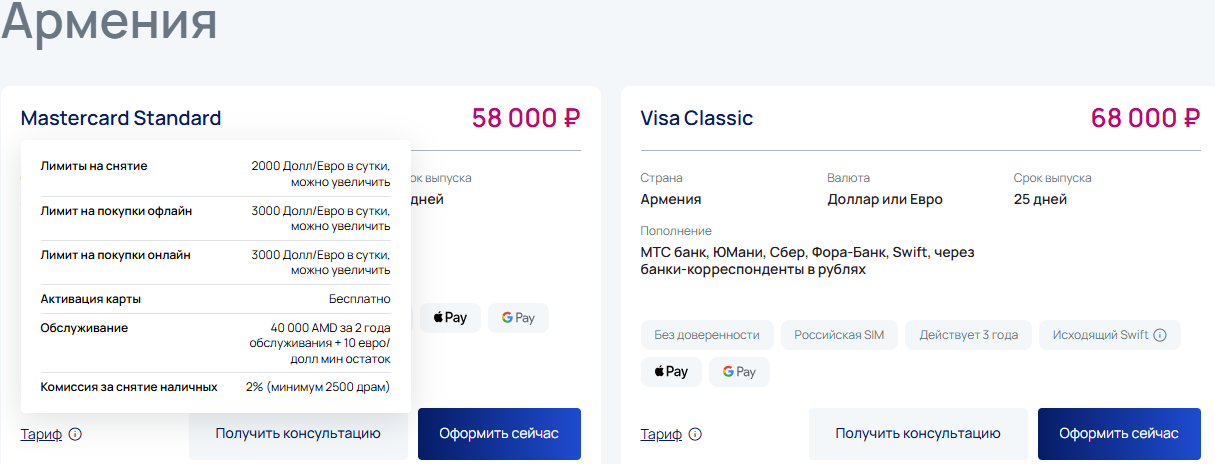Click the Действует 3 года tag
This screenshot has width=1215, height=464.
[969, 335]
